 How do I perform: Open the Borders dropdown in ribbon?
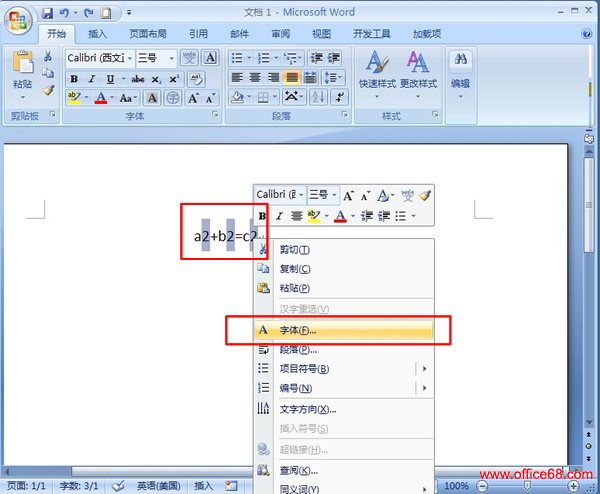(276, 98)
